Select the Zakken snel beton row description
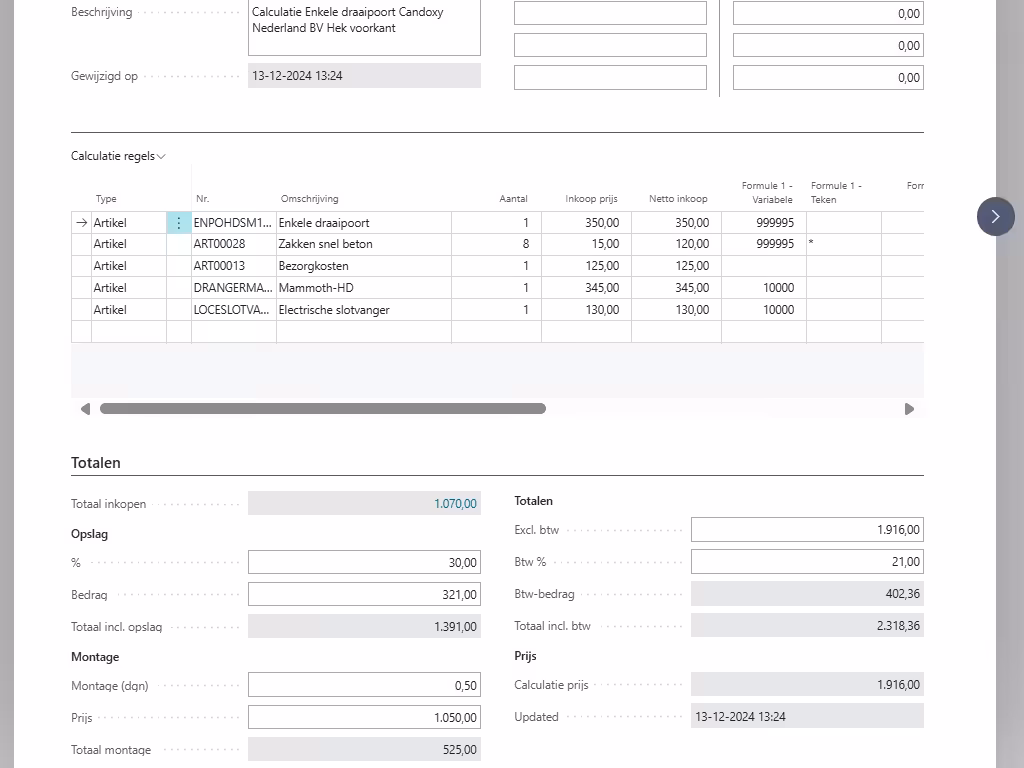 362,244
